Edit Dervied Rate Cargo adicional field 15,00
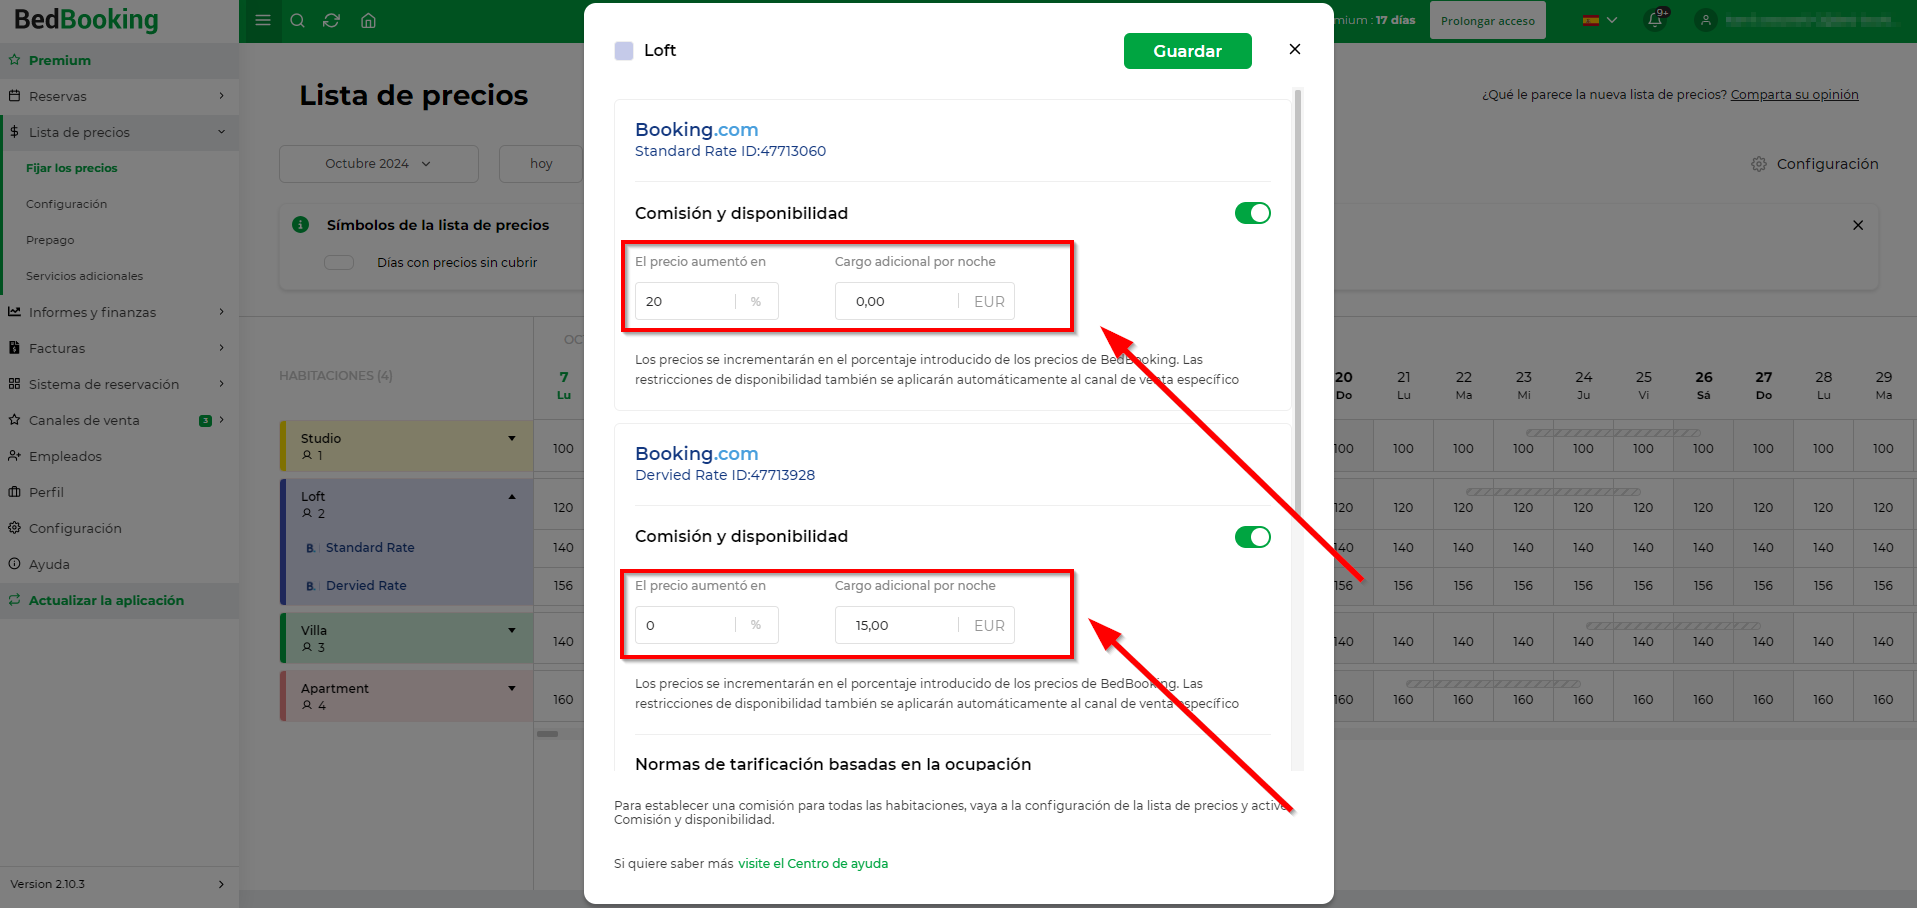Image resolution: width=1917 pixels, height=908 pixels. [924, 625]
